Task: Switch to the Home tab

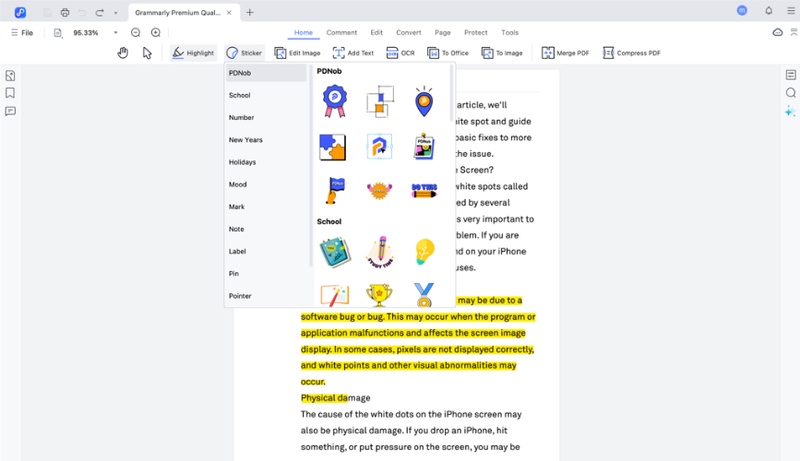Action: pos(303,33)
